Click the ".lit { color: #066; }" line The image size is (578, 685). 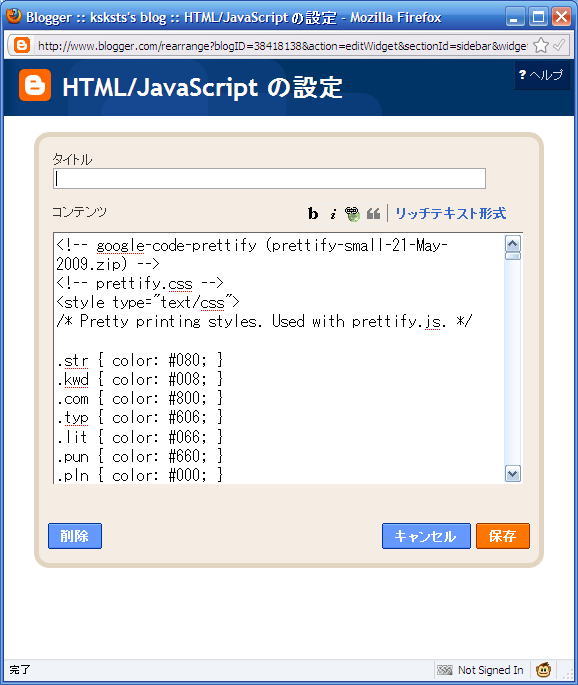(x=140, y=437)
